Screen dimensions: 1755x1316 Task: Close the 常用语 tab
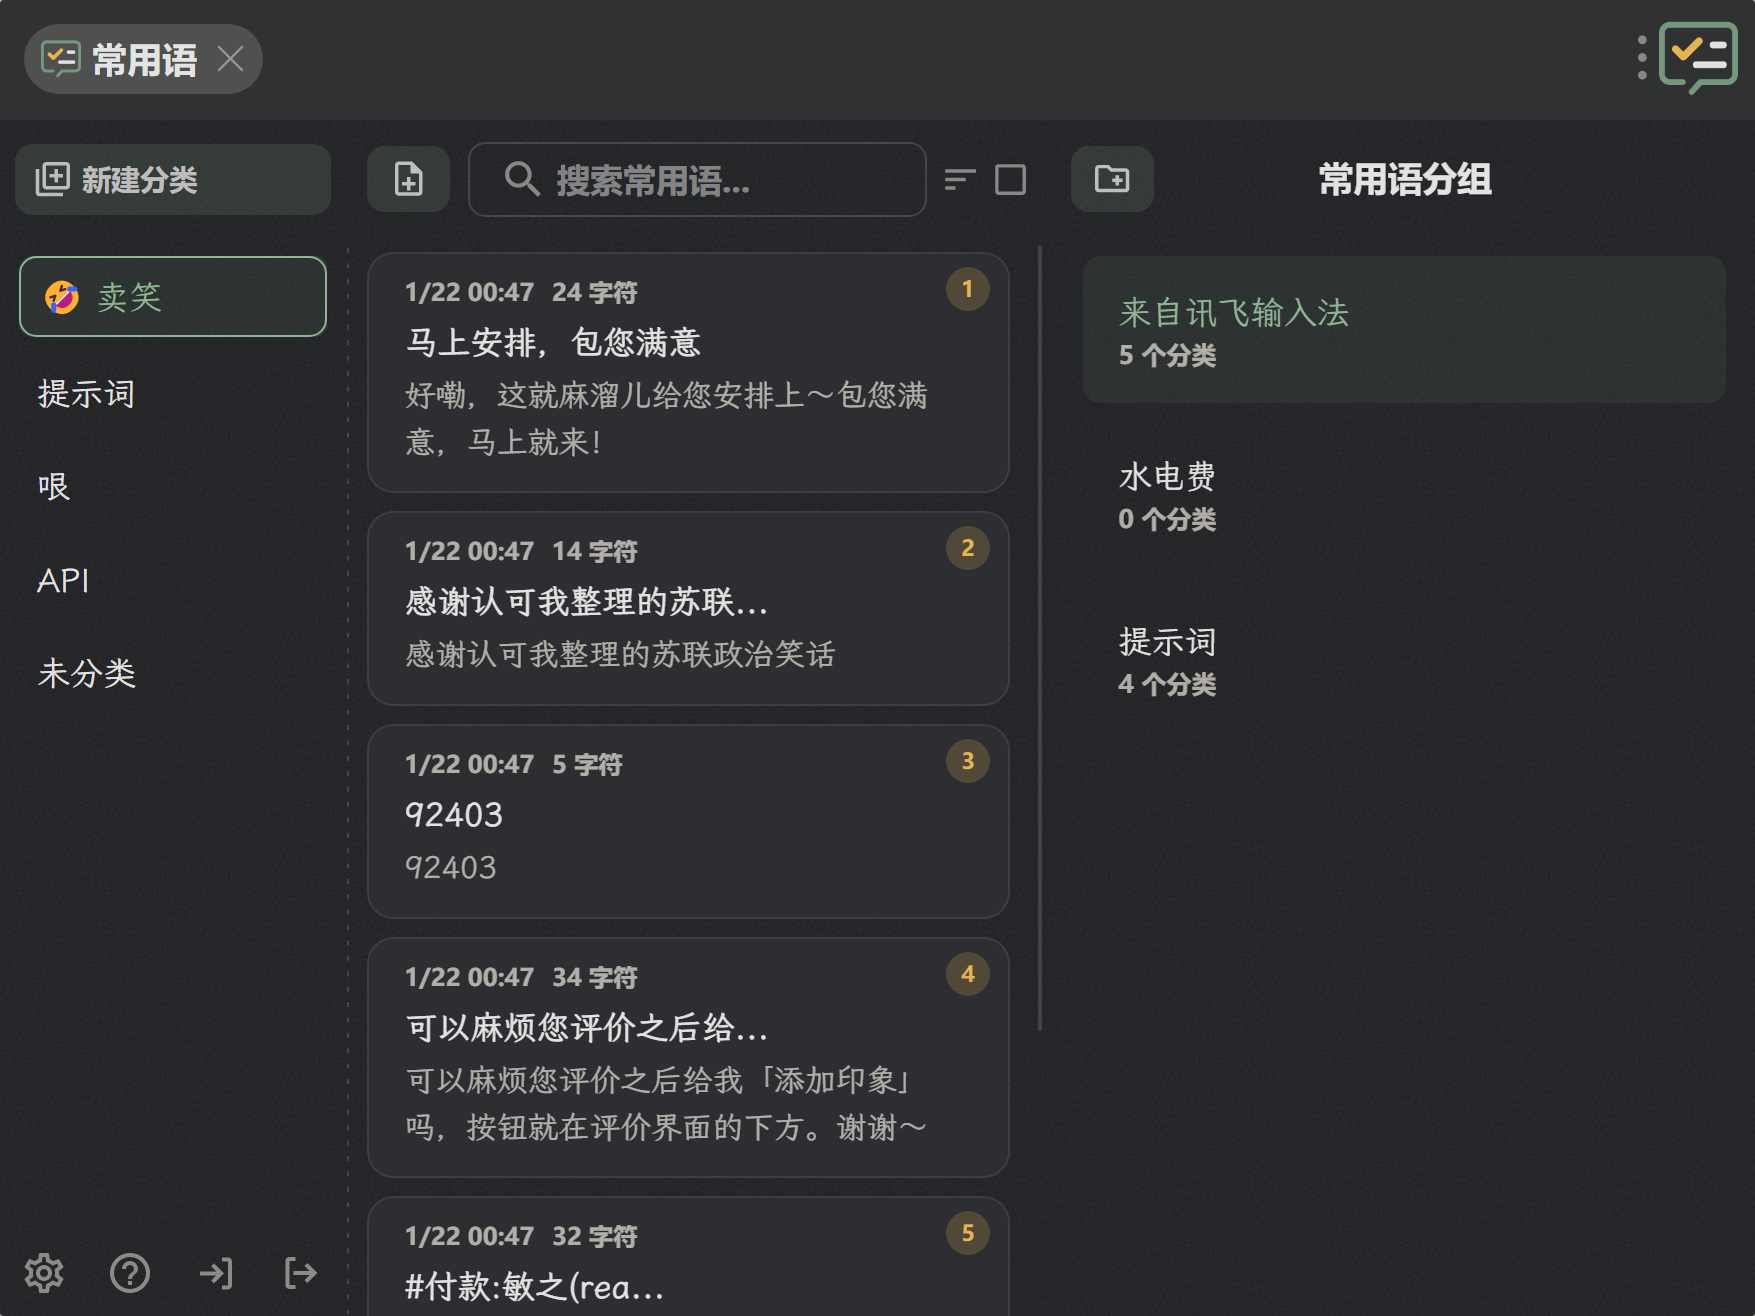click(231, 59)
